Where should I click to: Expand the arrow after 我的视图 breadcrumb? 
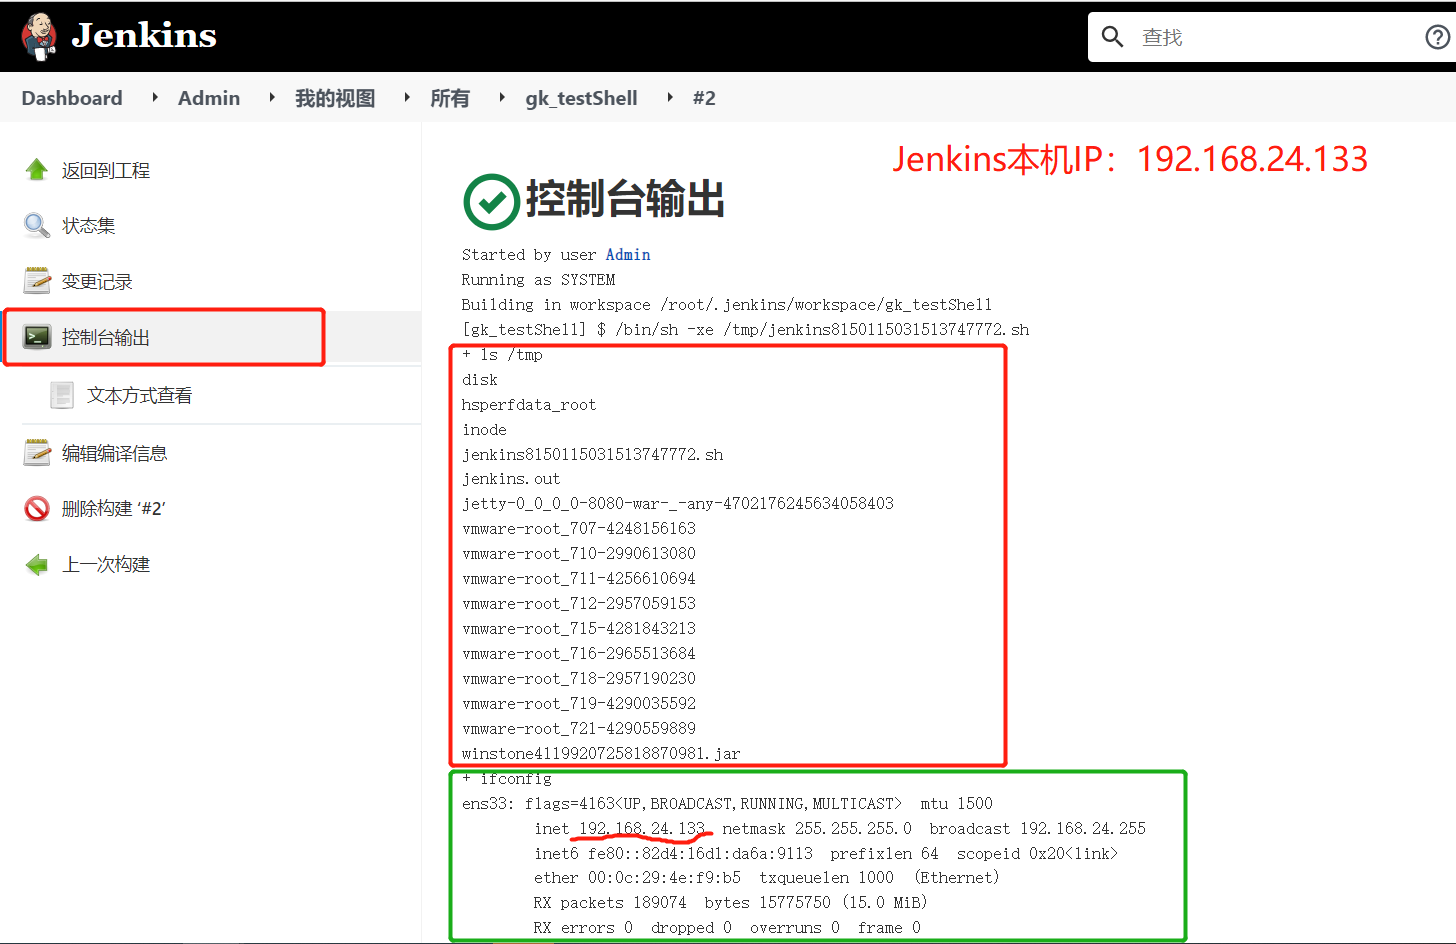click(x=407, y=97)
